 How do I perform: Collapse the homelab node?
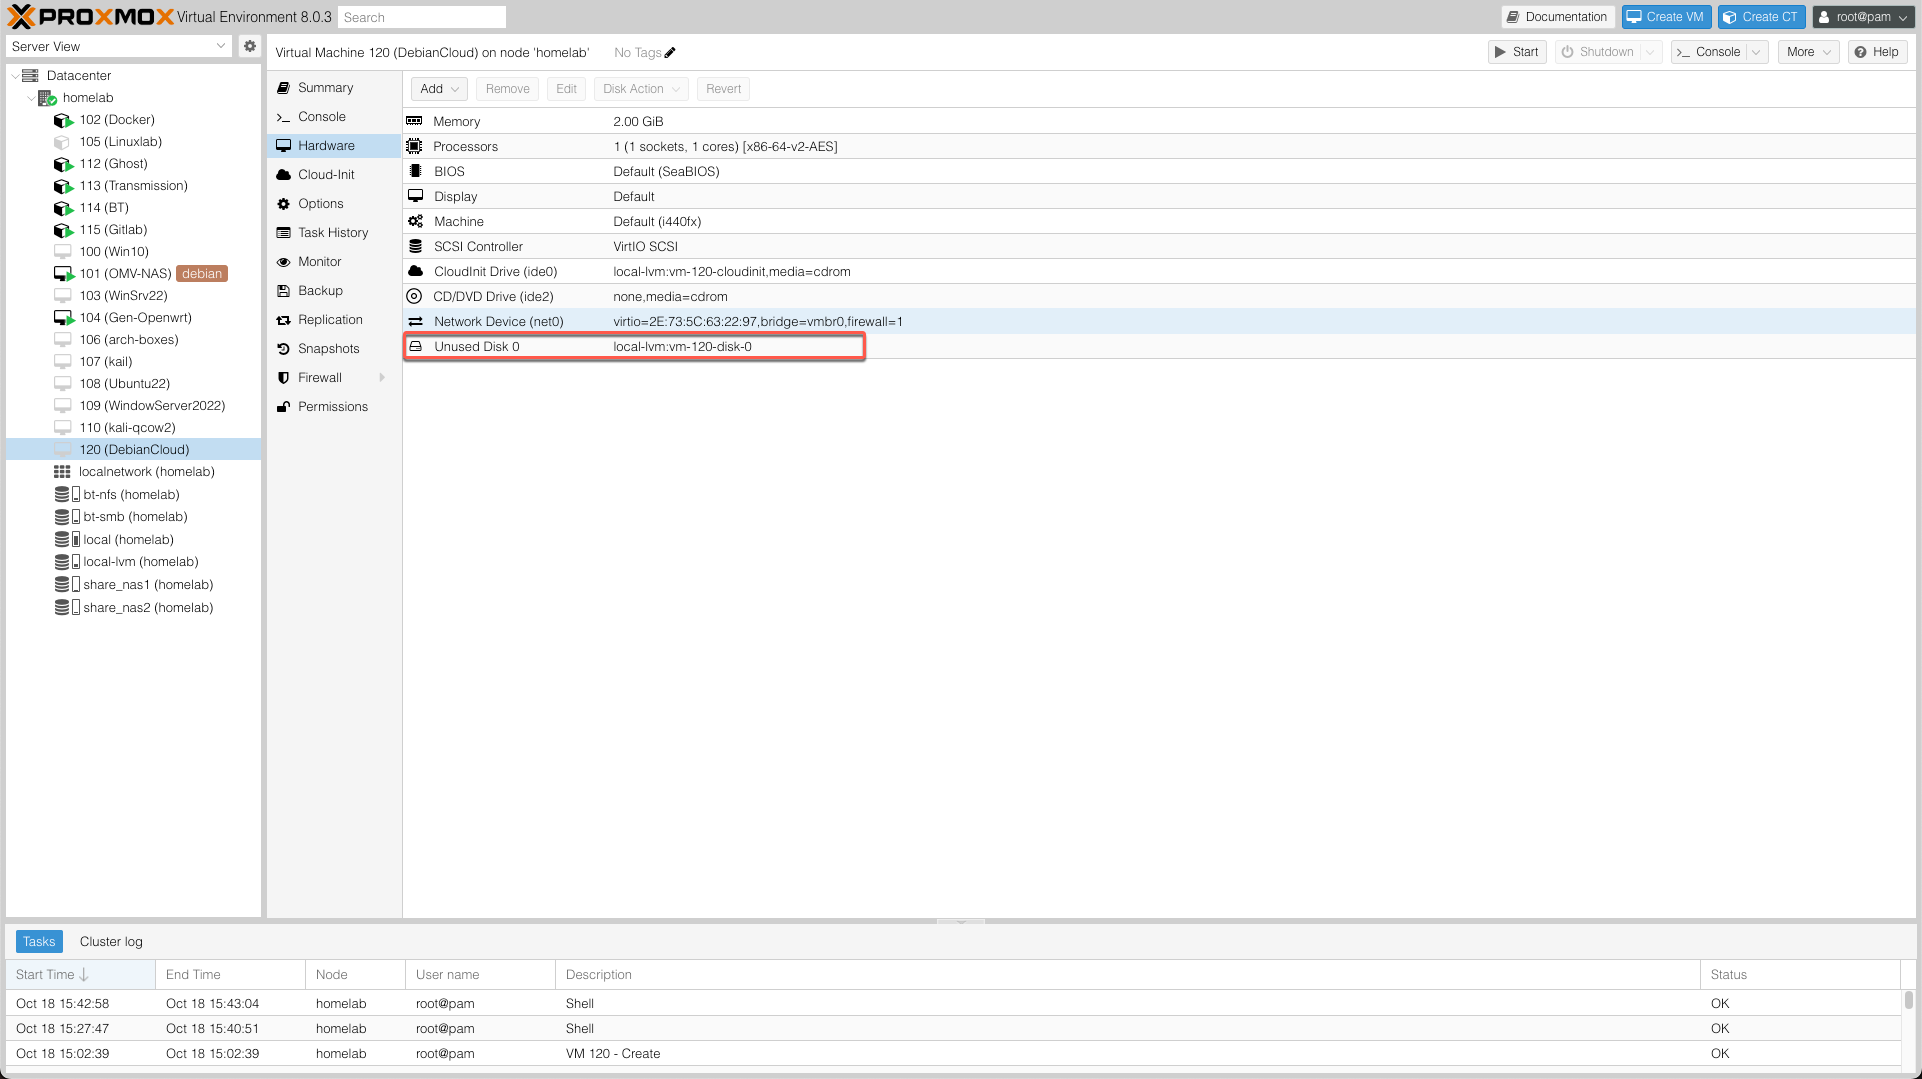point(31,98)
